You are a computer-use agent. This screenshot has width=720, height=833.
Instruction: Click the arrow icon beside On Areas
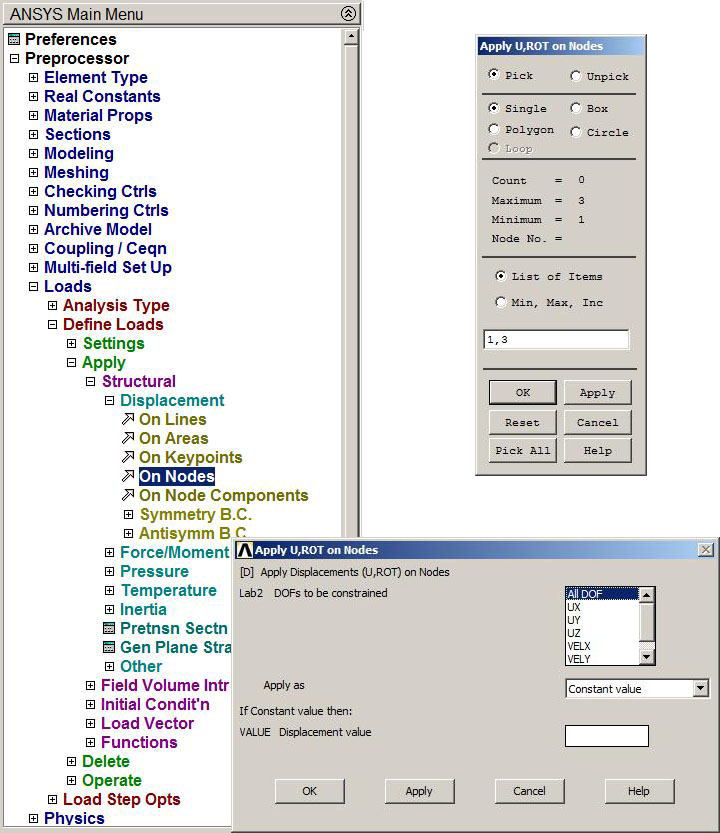tap(127, 439)
